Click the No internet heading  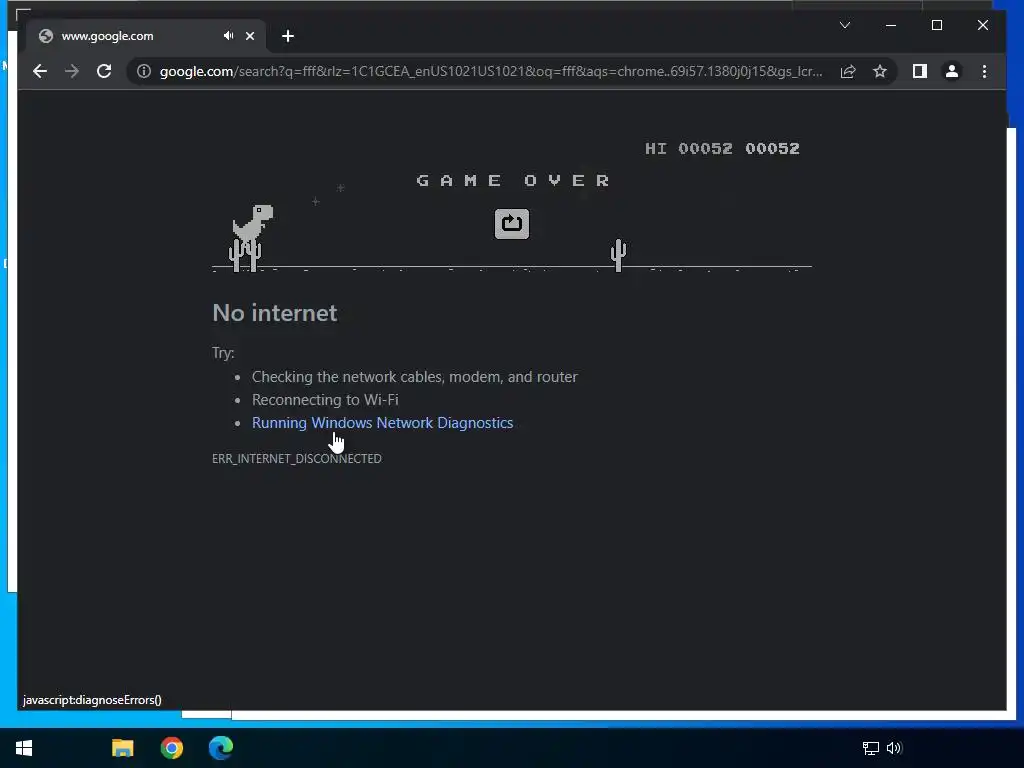pyautogui.click(x=274, y=313)
